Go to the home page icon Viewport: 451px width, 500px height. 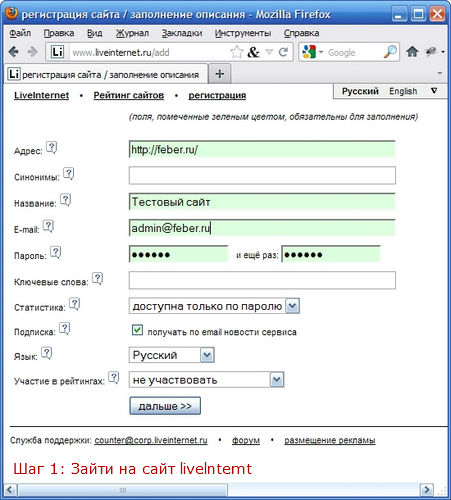[x=412, y=52]
